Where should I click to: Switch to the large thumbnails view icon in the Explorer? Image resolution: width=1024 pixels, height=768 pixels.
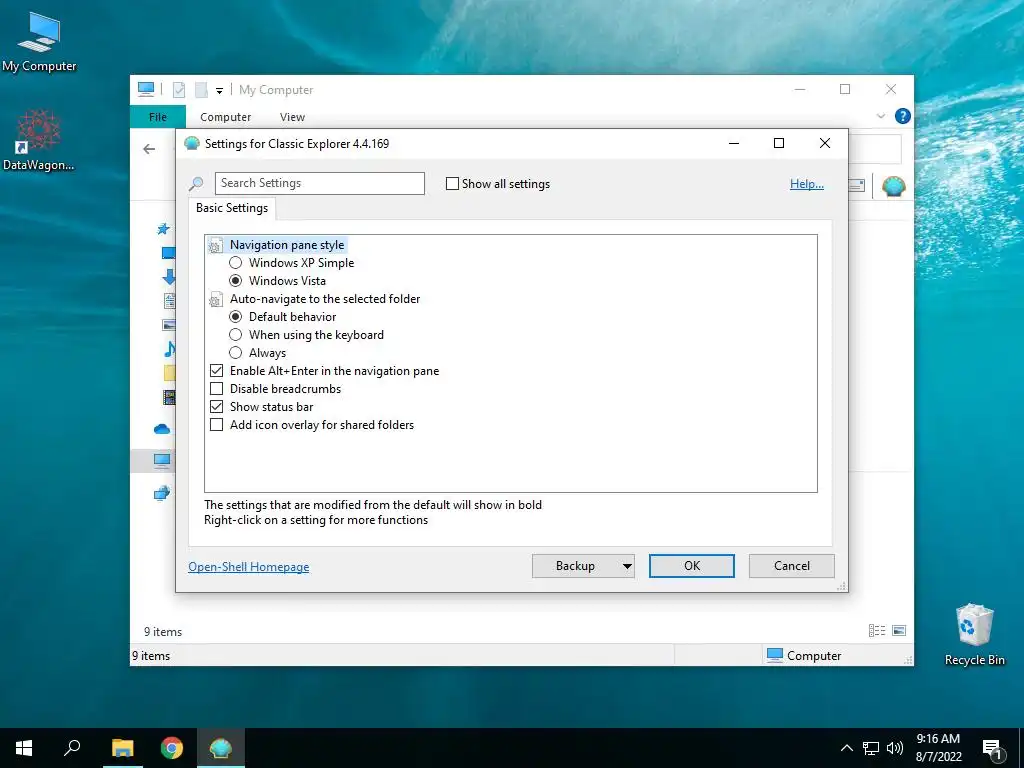[x=899, y=630]
